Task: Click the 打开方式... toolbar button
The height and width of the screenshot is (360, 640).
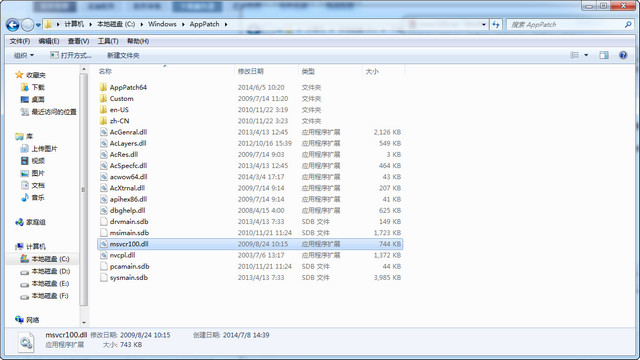Action: click(71, 56)
